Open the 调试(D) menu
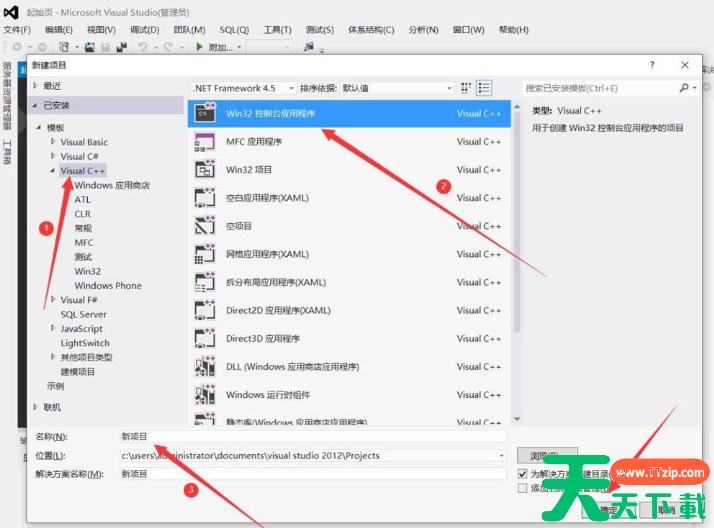 click(x=144, y=30)
